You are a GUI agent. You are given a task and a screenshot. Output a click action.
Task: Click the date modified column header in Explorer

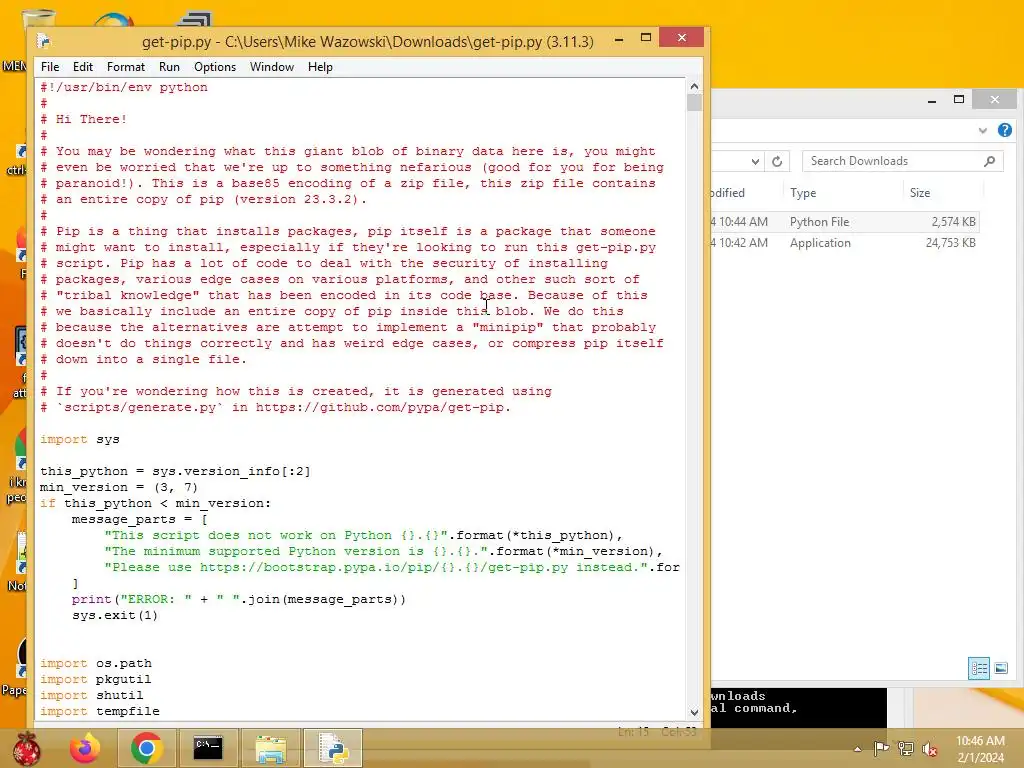[x=747, y=193]
